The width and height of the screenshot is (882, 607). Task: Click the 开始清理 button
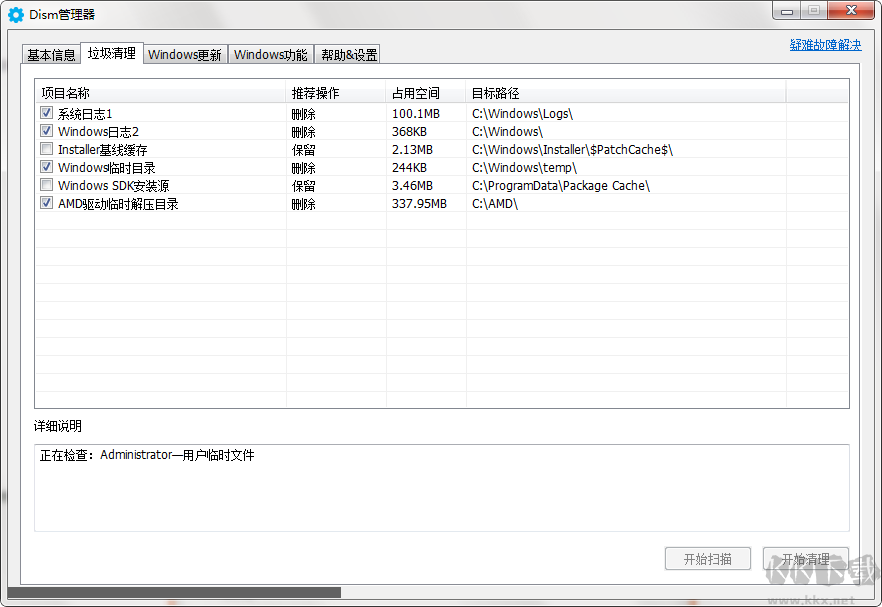click(x=805, y=559)
